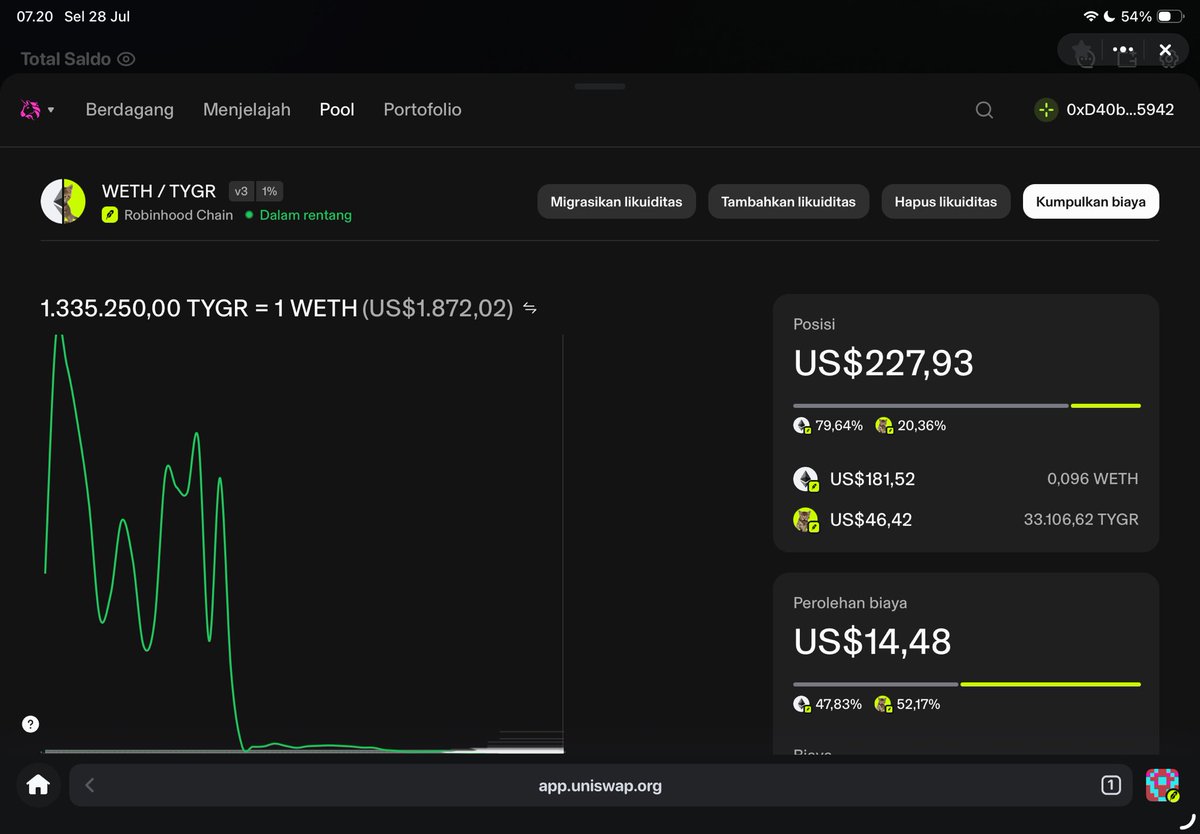Screen dimensions: 1200x834
Task: Click the US$227,93 position value
Action: 884,362
